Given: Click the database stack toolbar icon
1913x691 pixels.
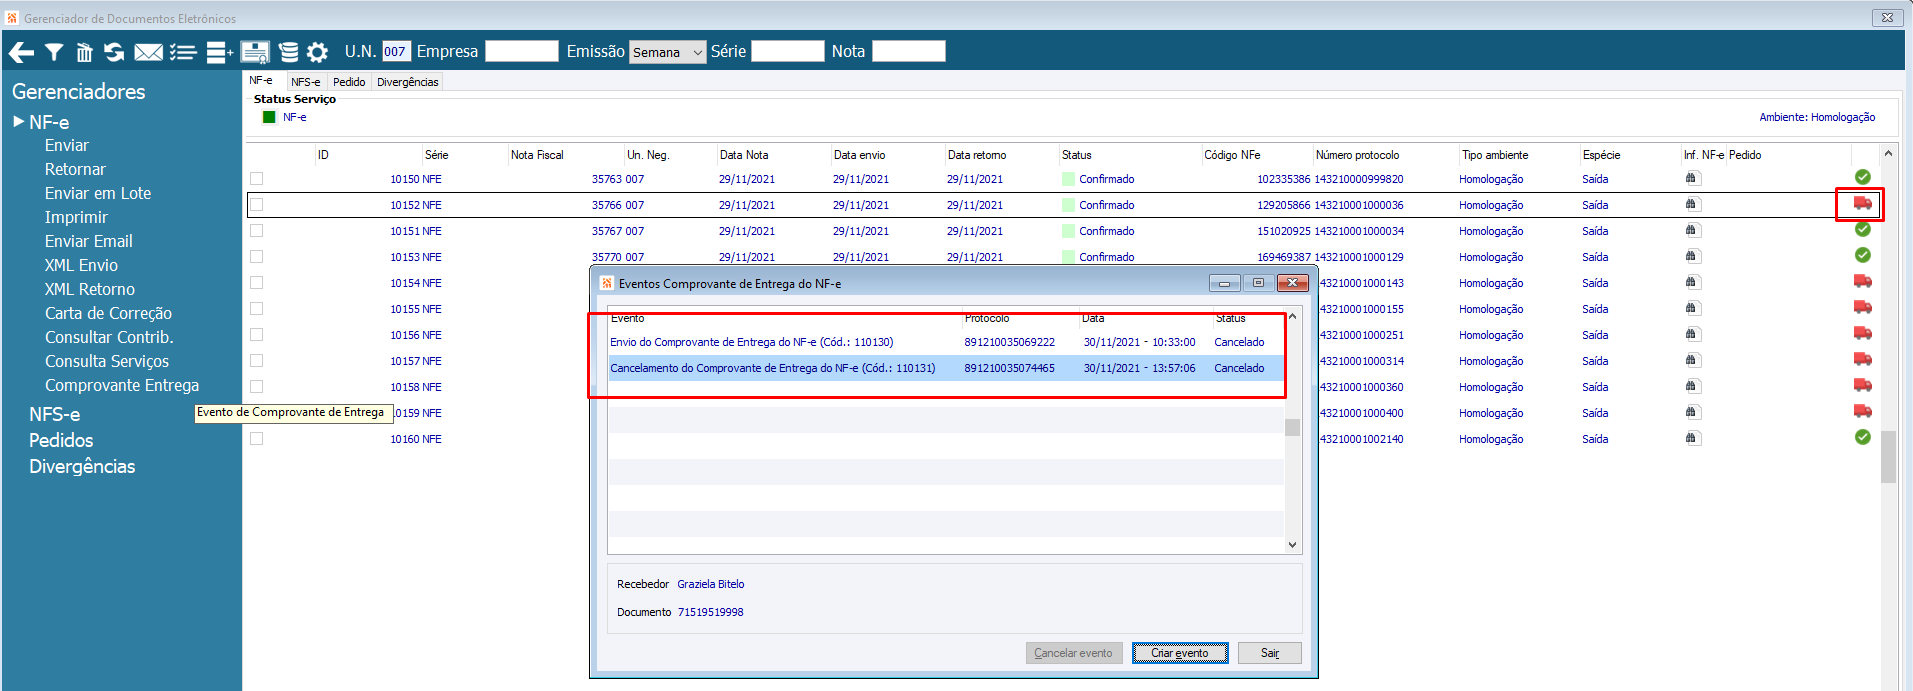Looking at the screenshot, I should pyautogui.click(x=288, y=52).
